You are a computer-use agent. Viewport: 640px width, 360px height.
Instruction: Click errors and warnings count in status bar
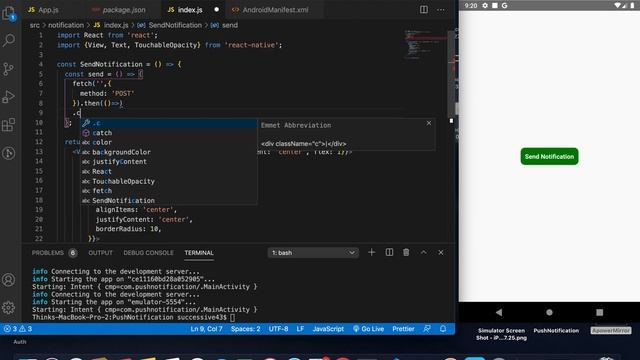click(x=18, y=329)
